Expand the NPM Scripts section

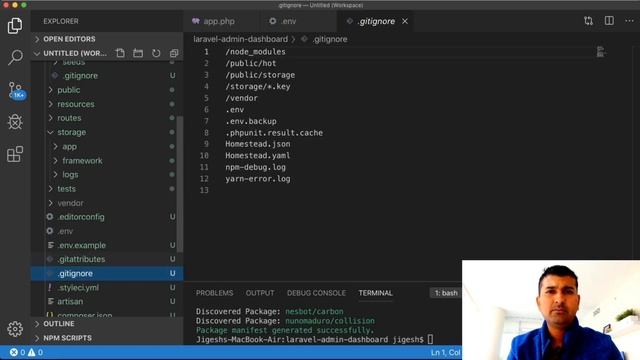pyautogui.click(x=107, y=338)
